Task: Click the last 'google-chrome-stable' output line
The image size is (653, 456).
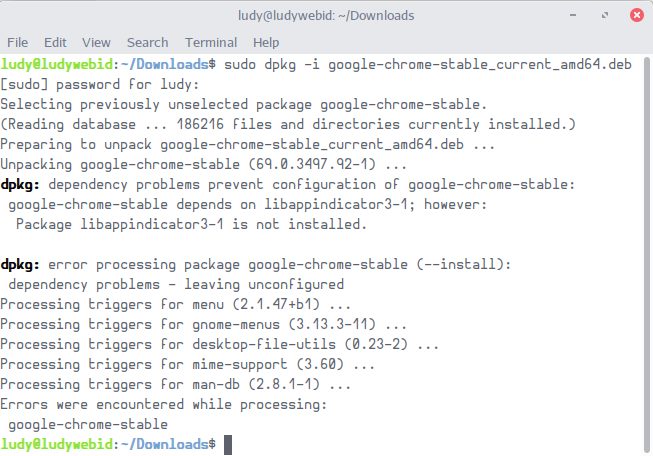Action: (x=88, y=424)
